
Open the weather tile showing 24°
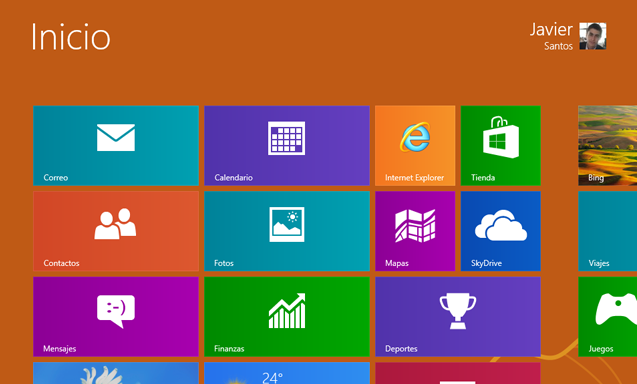287,373
